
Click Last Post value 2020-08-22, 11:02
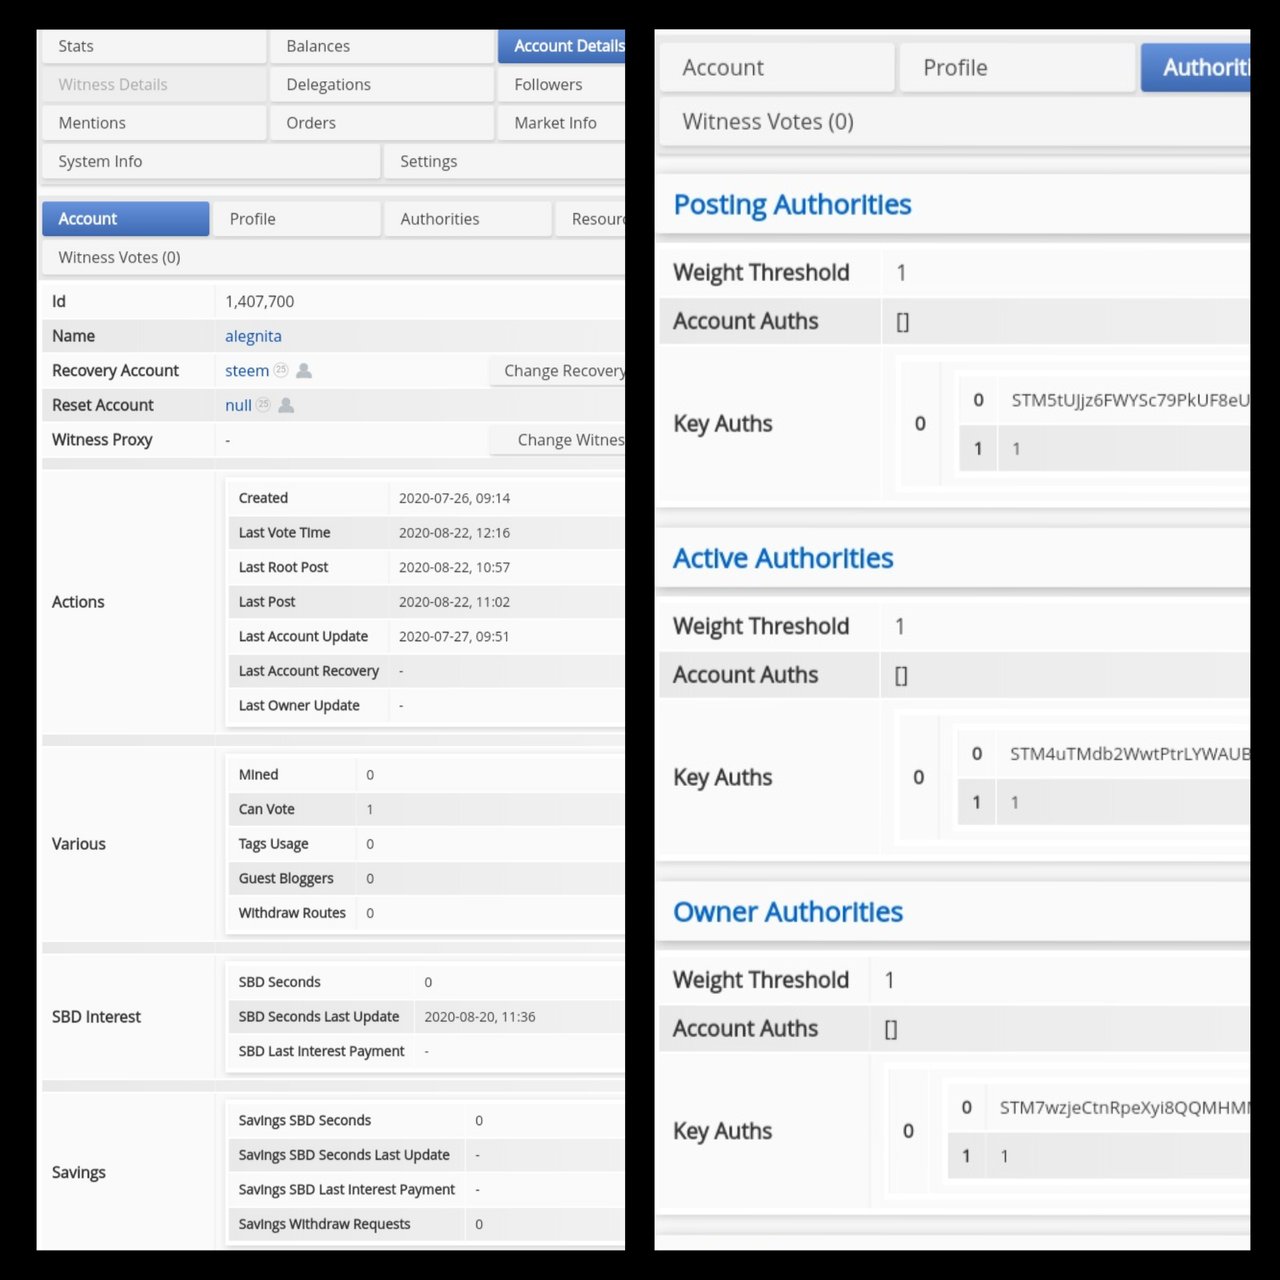[x=454, y=602]
